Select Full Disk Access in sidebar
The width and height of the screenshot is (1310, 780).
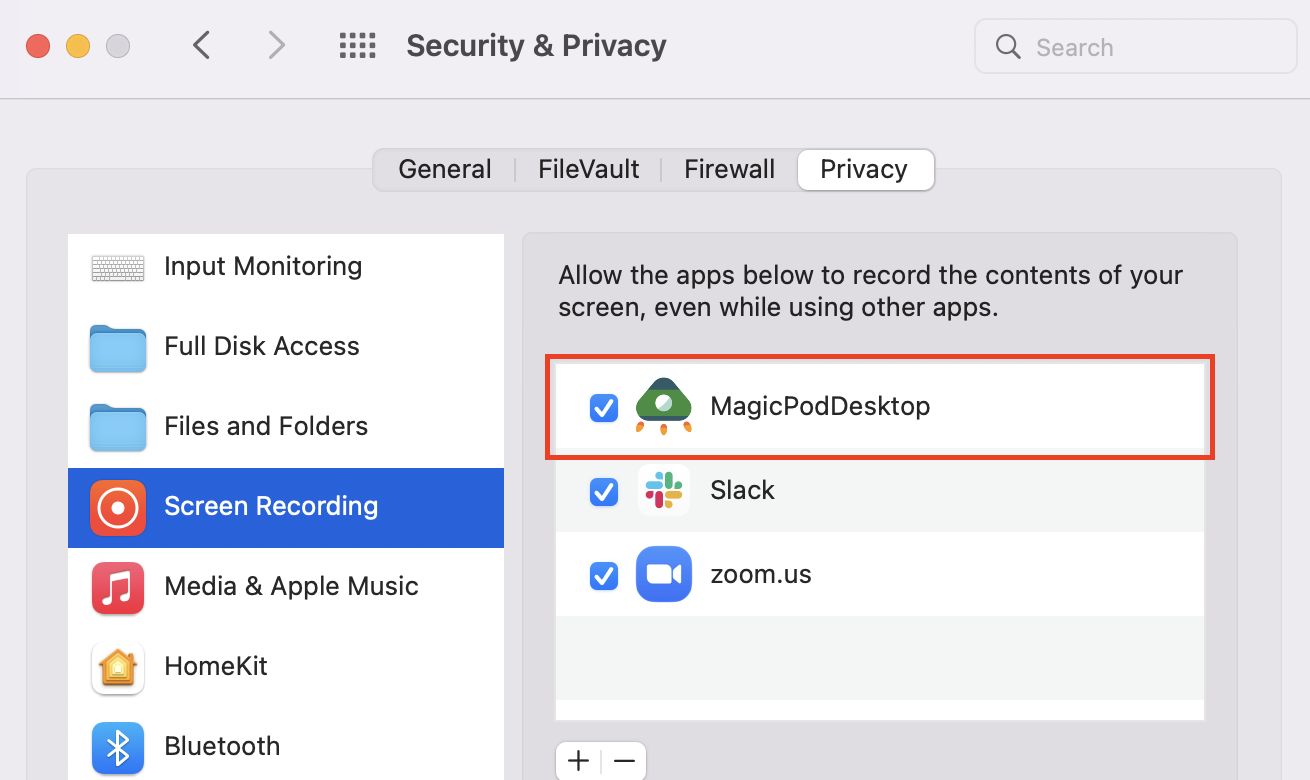click(286, 347)
